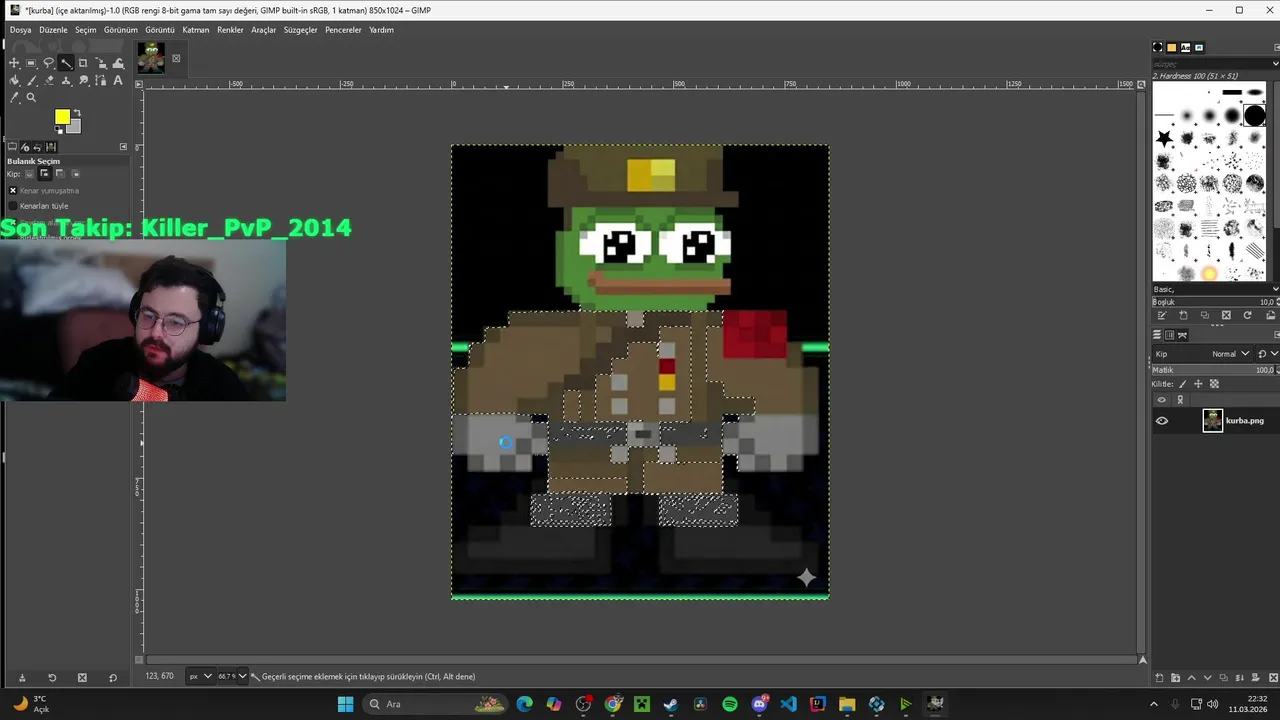Open the layer Kip Normal mode dropdown
The image size is (1280, 720).
tap(1203, 354)
